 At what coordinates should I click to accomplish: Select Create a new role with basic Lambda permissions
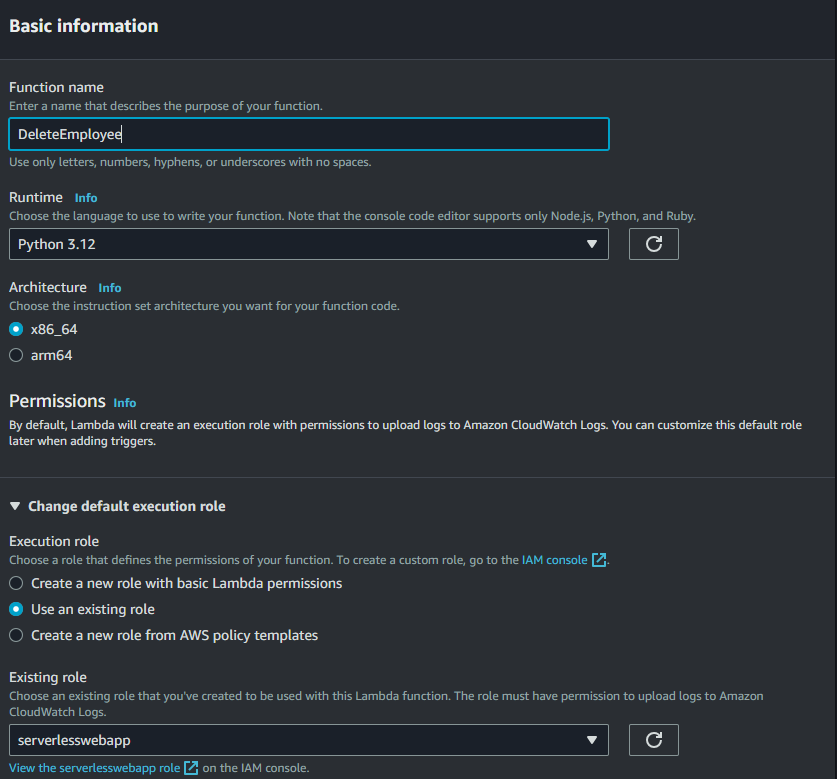coord(16,583)
